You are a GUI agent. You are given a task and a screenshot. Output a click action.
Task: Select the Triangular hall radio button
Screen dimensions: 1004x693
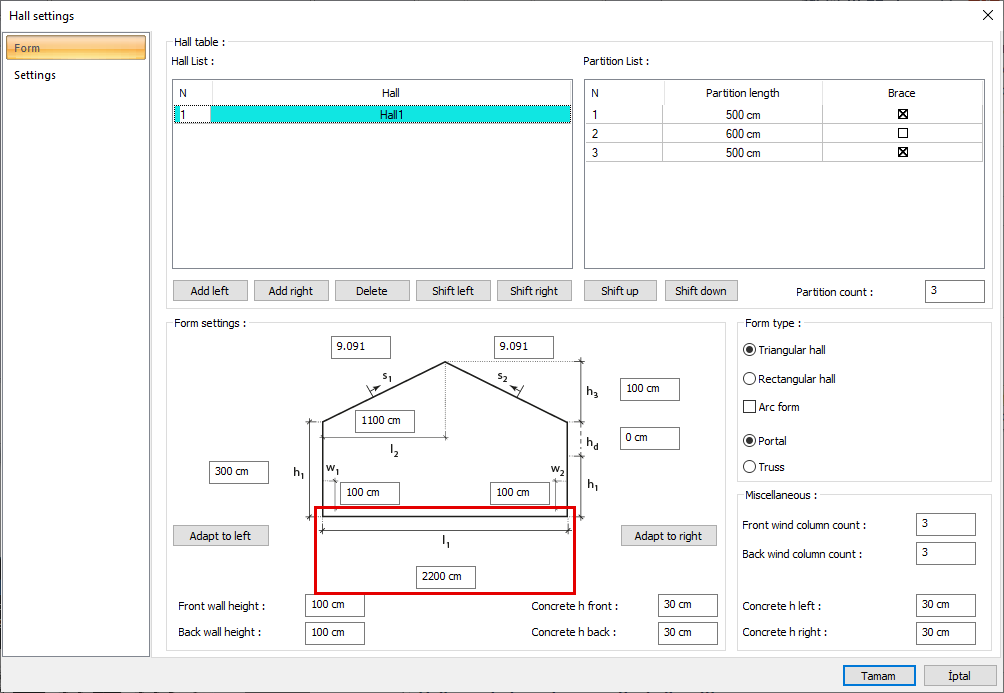coord(750,350)
